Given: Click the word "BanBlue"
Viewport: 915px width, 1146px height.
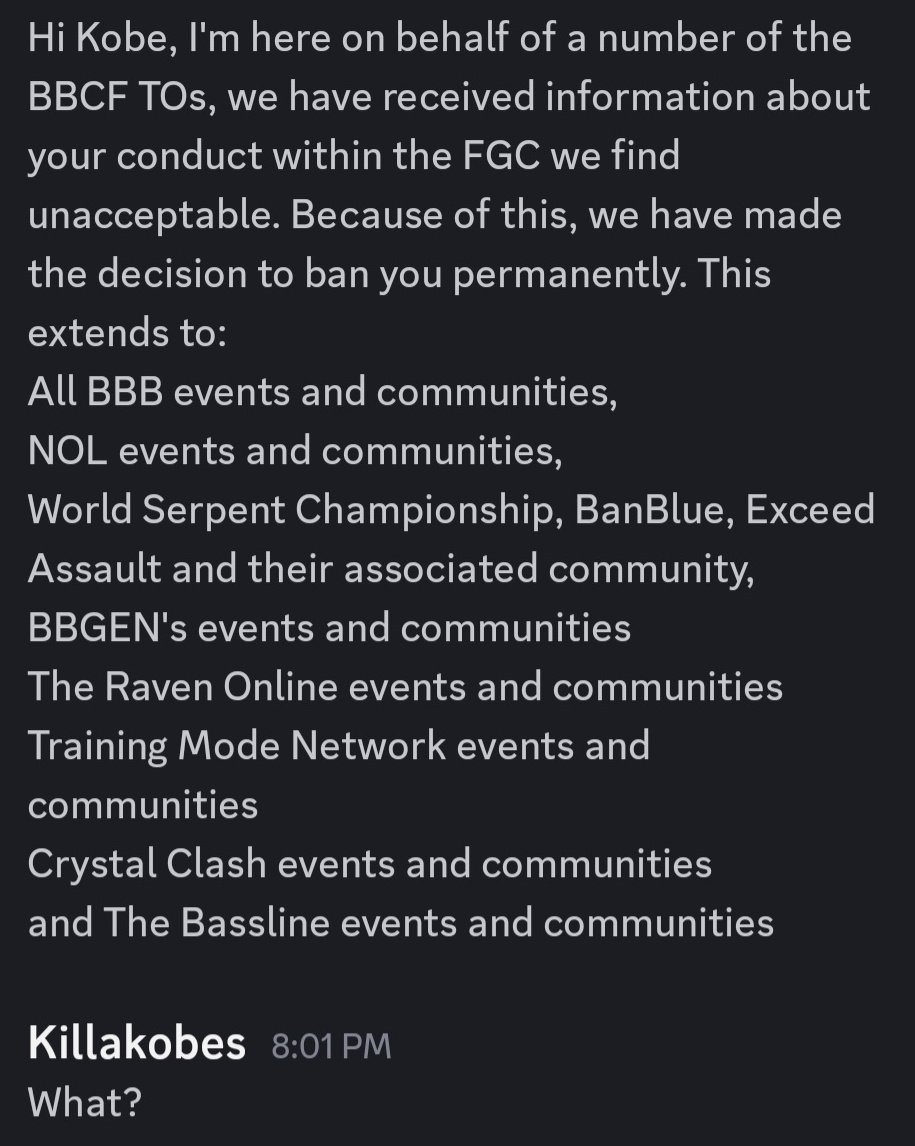Looking at the screenshot, I should [x=651, y=510].
